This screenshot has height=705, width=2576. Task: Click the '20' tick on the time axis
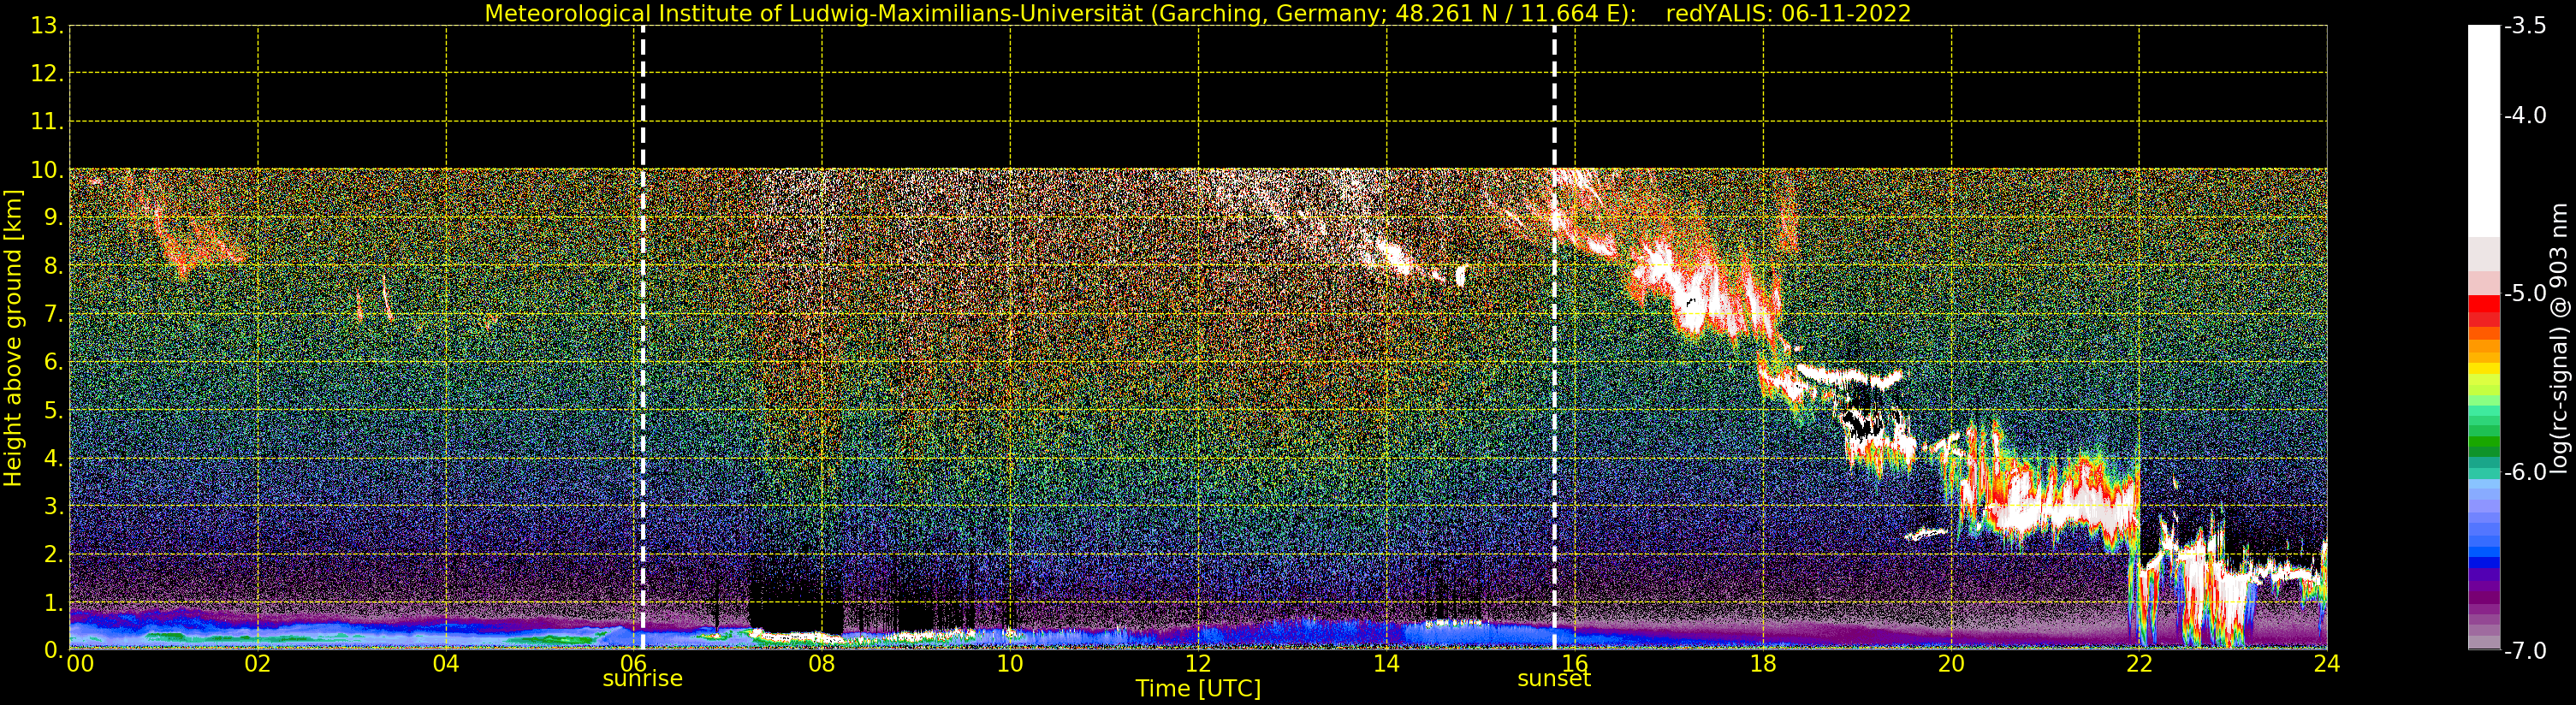(x=1950, y=663)
